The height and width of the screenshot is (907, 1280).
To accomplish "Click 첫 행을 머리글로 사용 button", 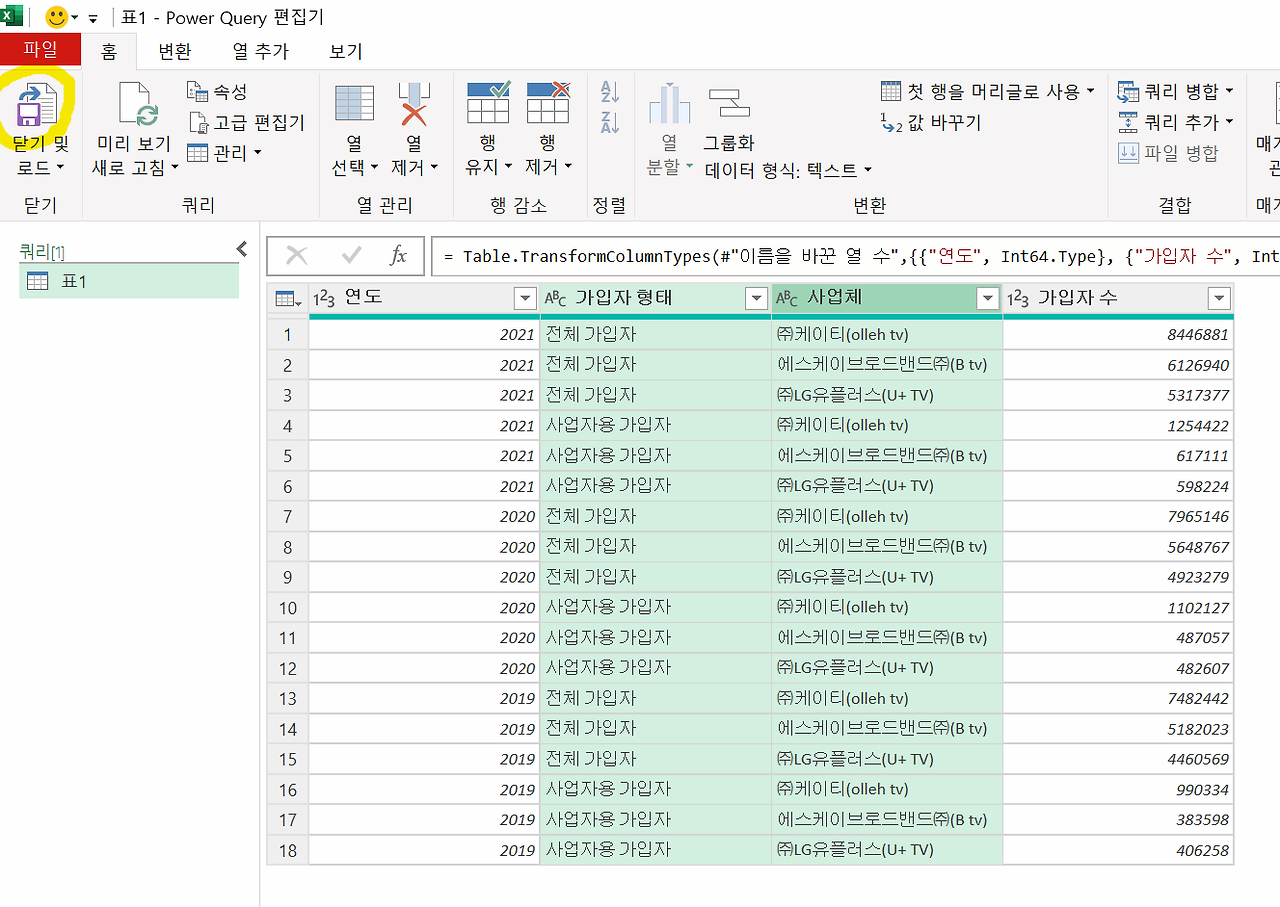I will click(x=987, y=91).
